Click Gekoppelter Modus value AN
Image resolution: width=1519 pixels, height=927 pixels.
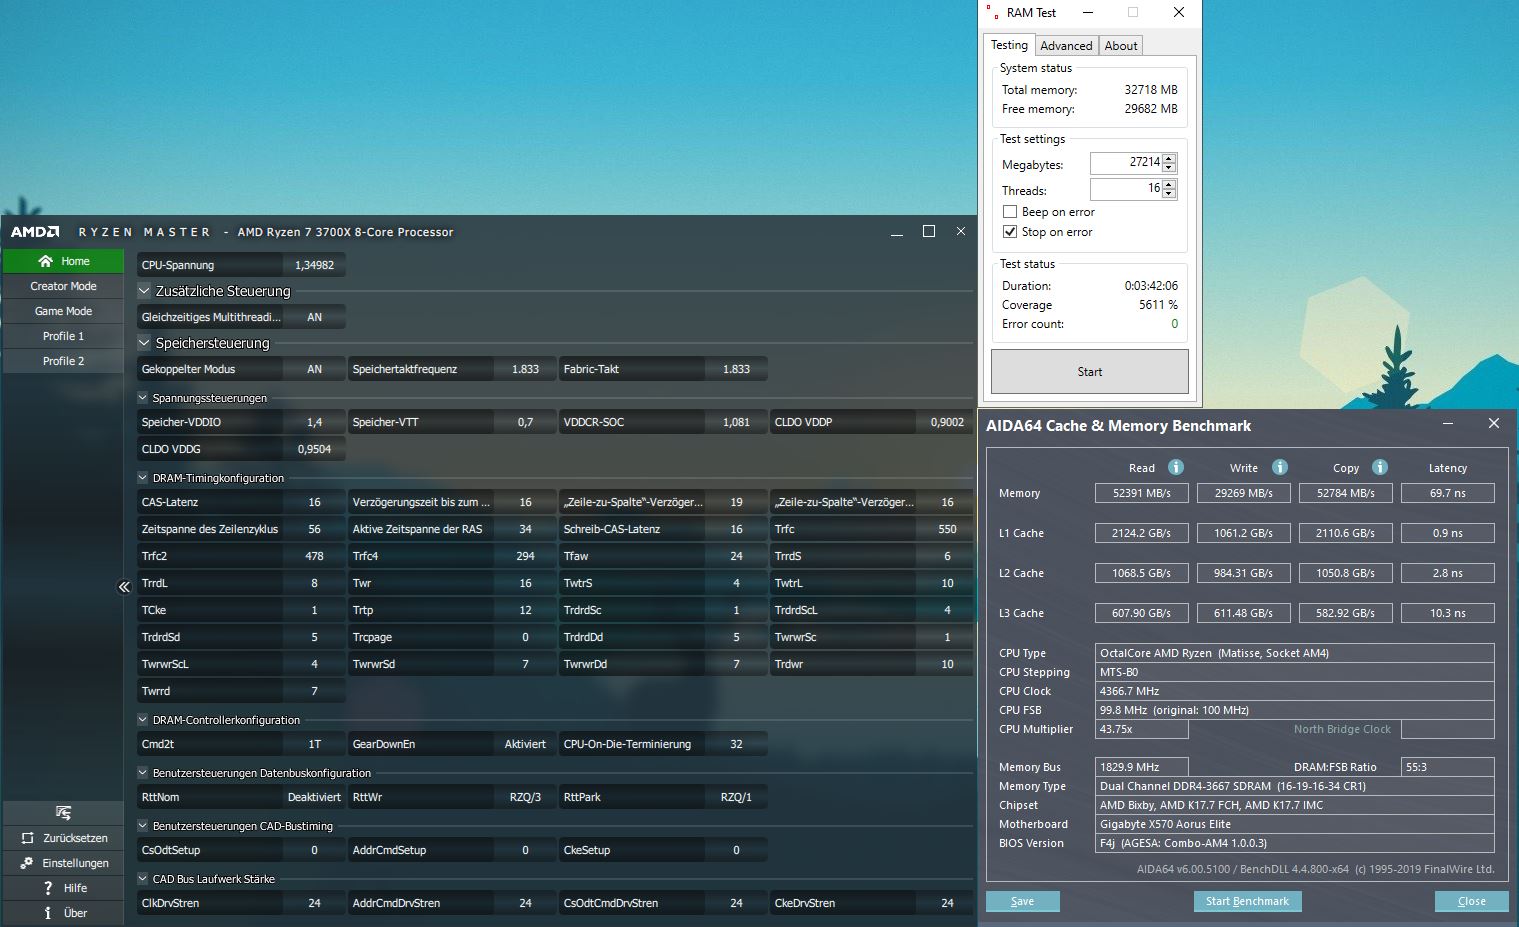(314, 369)
